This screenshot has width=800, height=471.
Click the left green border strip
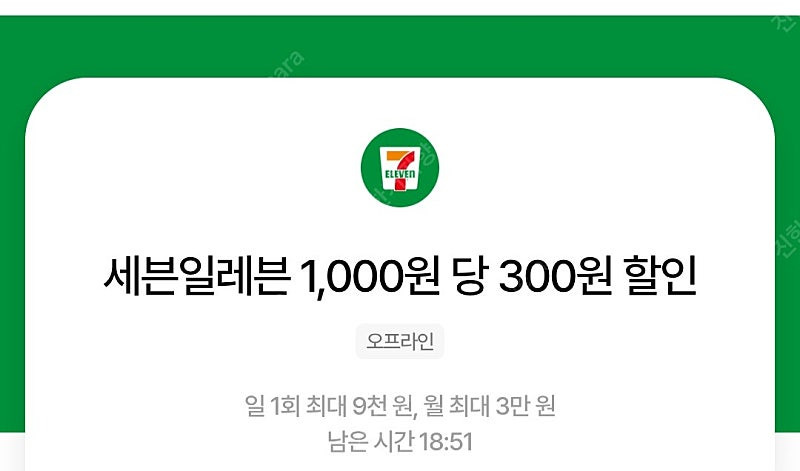click(x=12, y=255)
